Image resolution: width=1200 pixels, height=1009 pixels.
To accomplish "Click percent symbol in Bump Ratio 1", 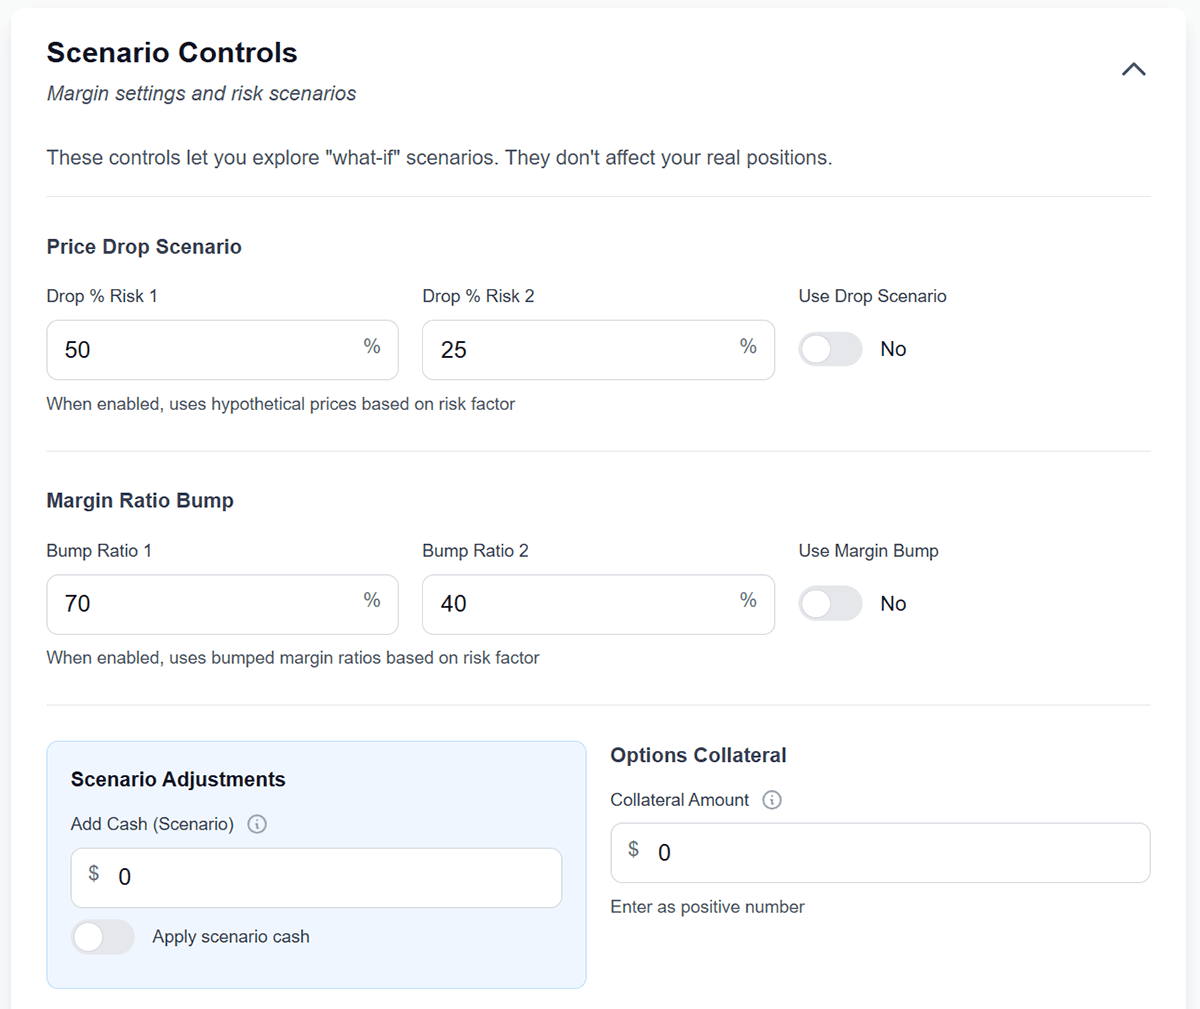I will coord(372,601).
